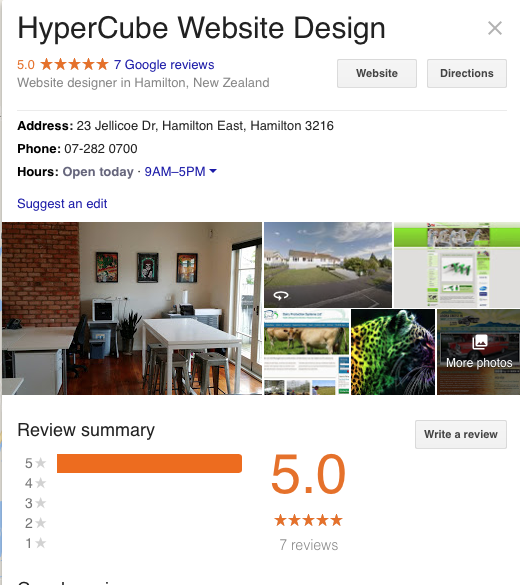Screen dimensions: 520x585
Task: Open the cows website screenshot thumbnail
Action: (x=307, y=352)
